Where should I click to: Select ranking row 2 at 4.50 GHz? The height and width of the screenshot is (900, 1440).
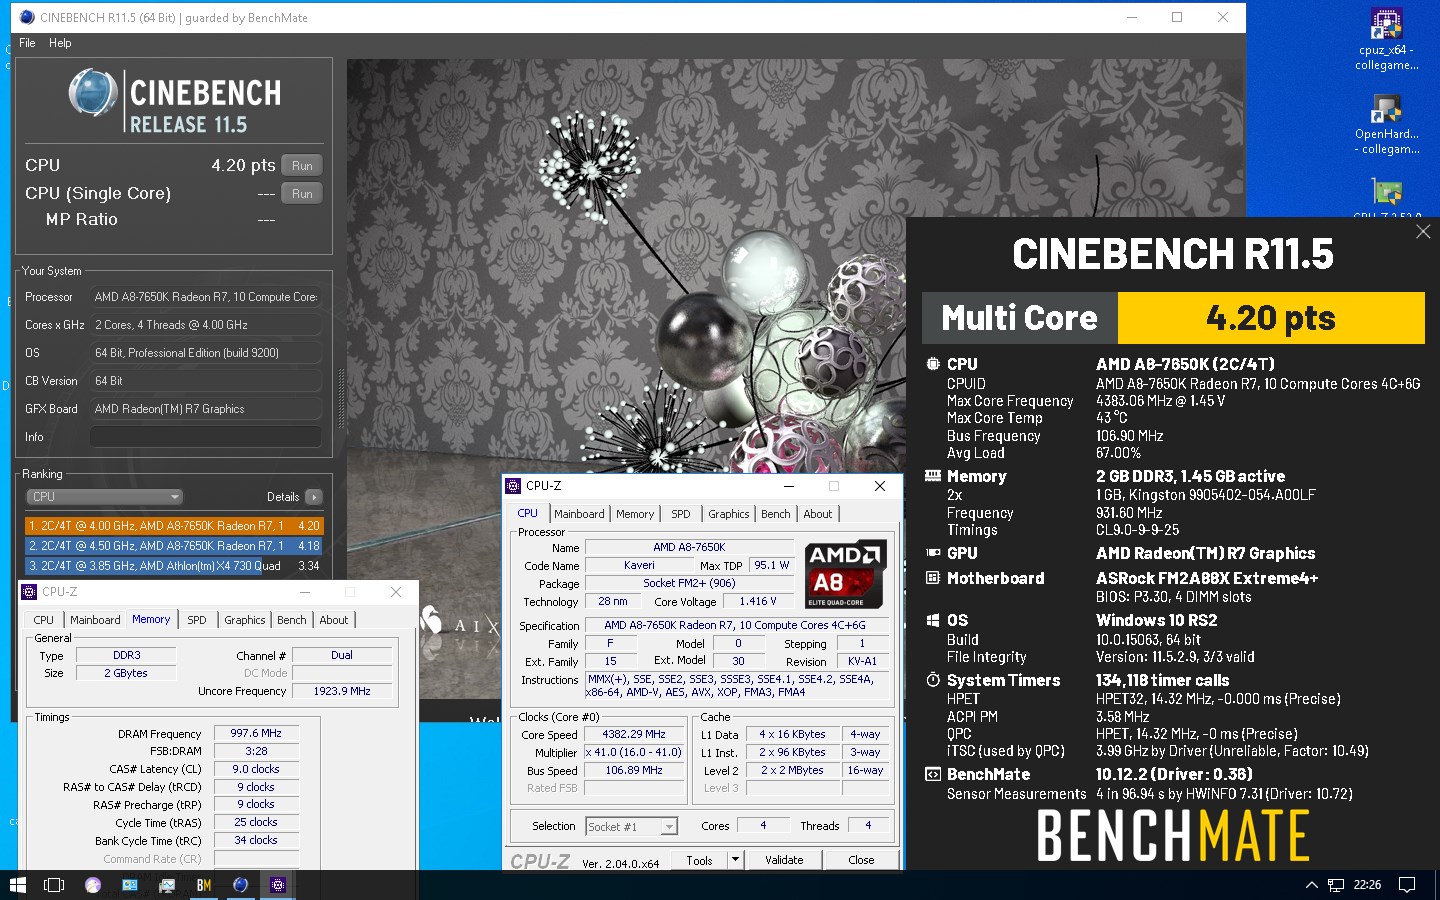coord(174,546)
